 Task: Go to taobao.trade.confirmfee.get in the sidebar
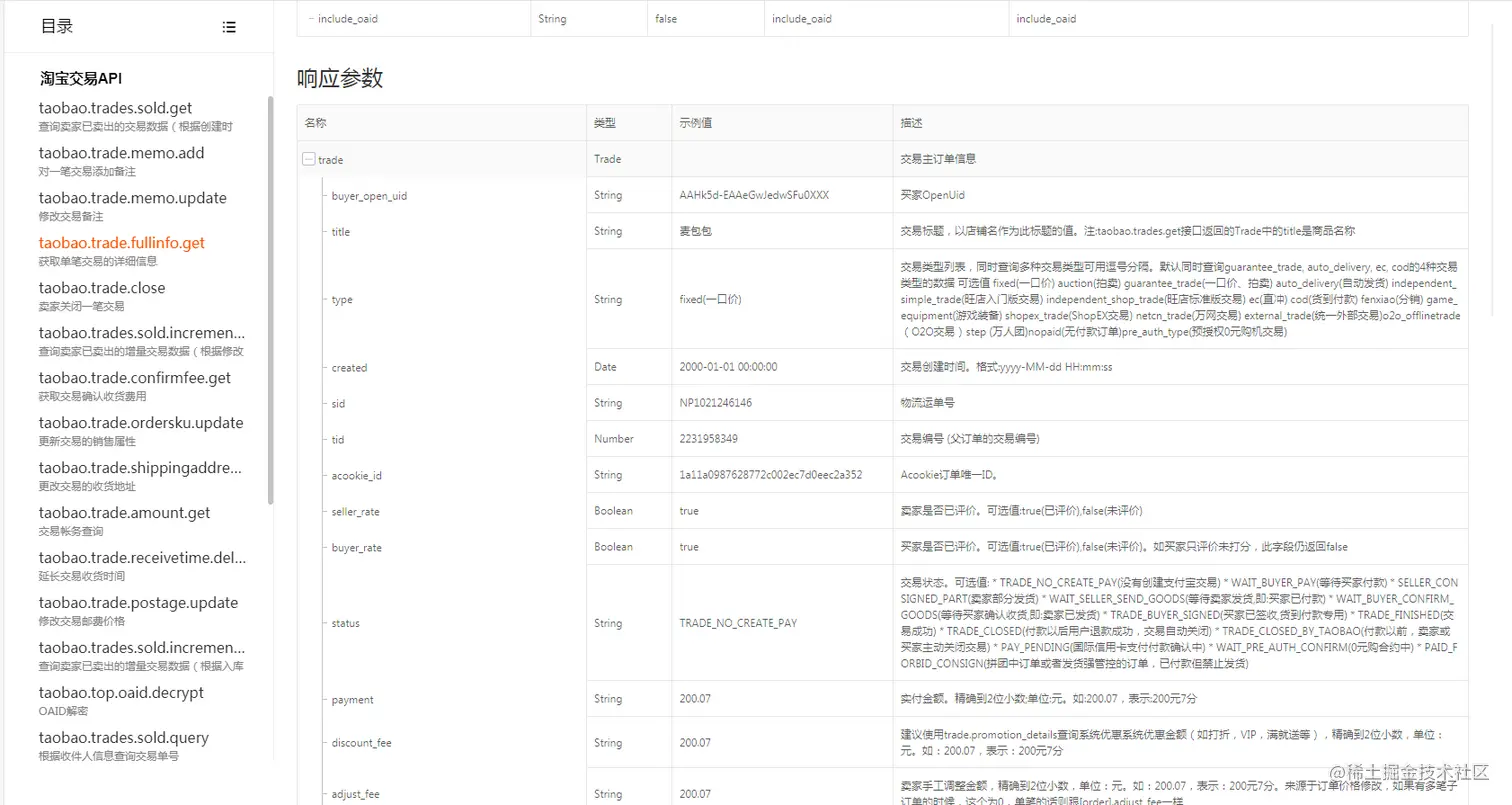tap(135, 378)
